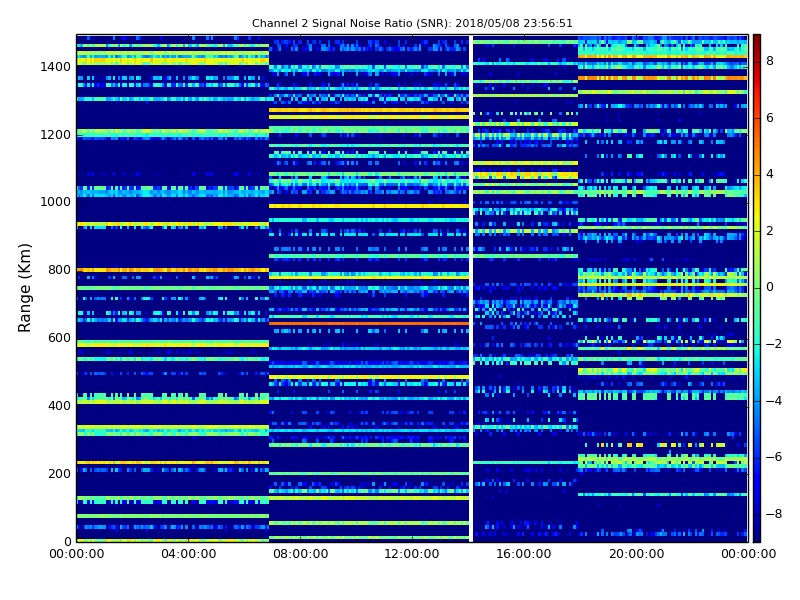Click the white vertical data gap line near 14:00
800x600 pixels.
click(x=471, y=288)
